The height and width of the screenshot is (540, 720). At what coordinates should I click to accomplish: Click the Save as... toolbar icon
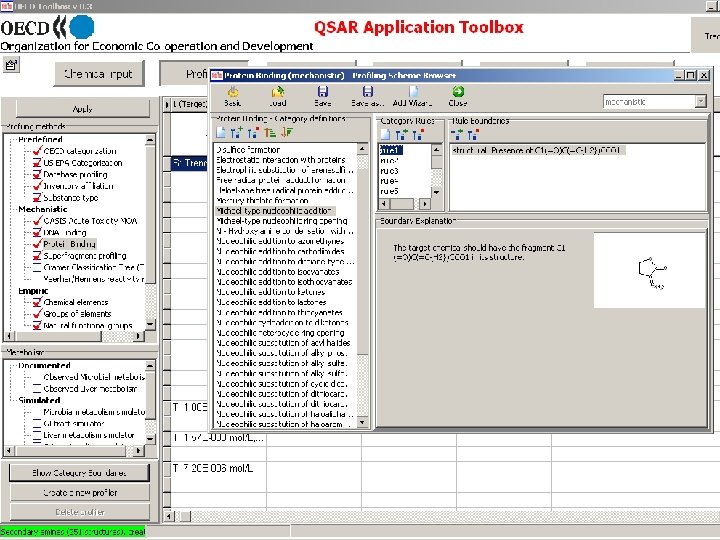(x=367, y=96)
